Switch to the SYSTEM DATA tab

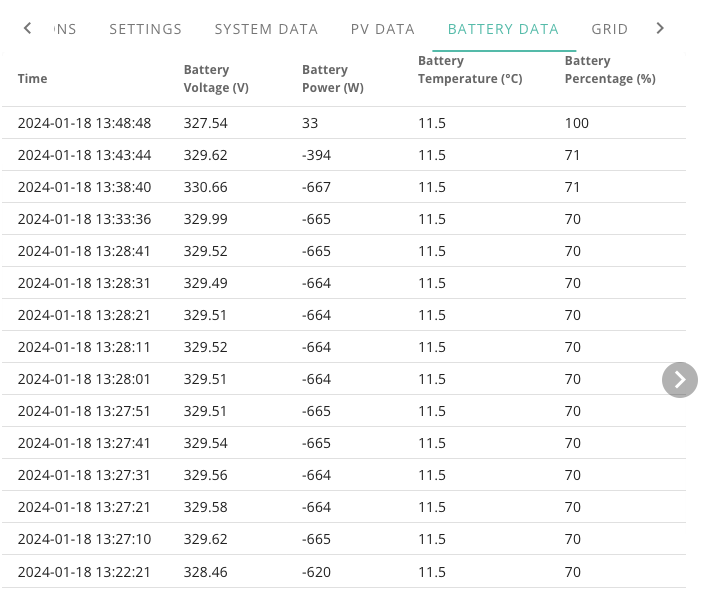(266, 29)
